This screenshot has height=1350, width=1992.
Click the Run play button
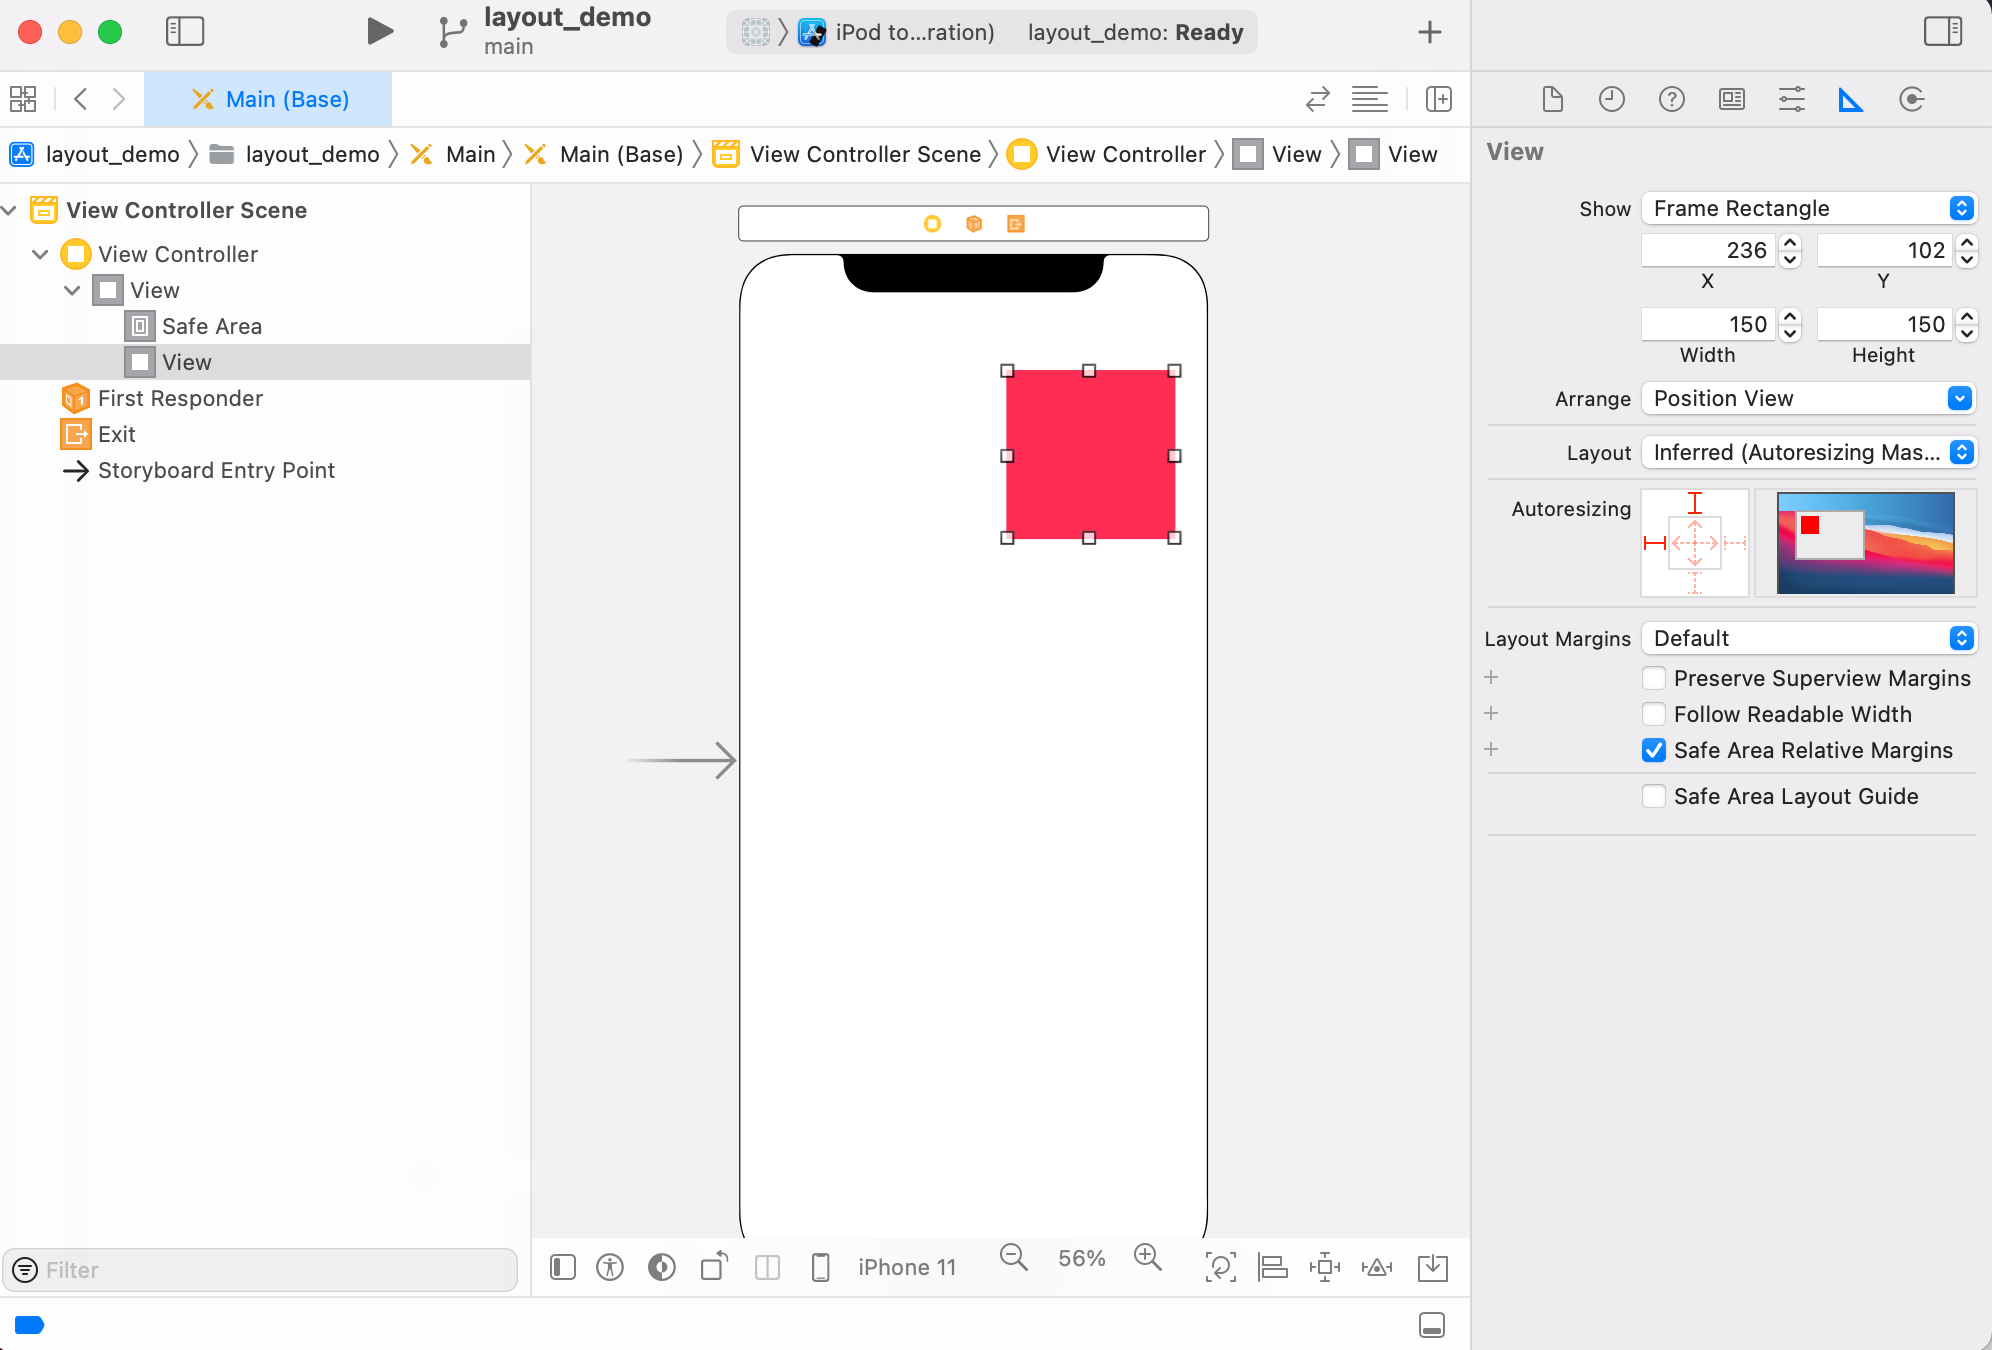pos(379,31)
